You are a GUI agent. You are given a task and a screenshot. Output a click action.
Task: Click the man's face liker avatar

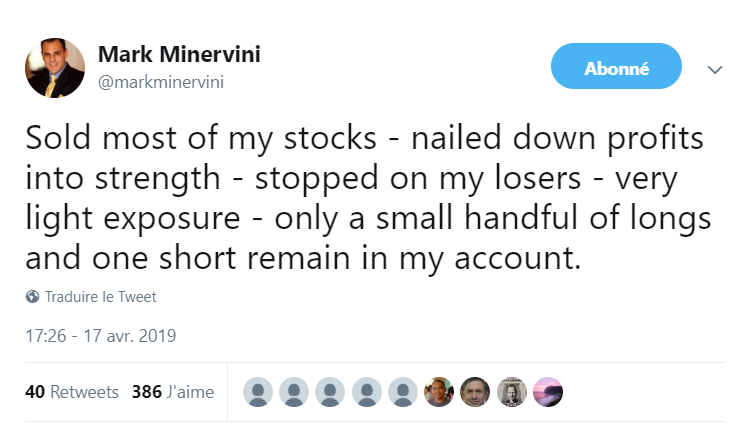(x=475, y=392)
